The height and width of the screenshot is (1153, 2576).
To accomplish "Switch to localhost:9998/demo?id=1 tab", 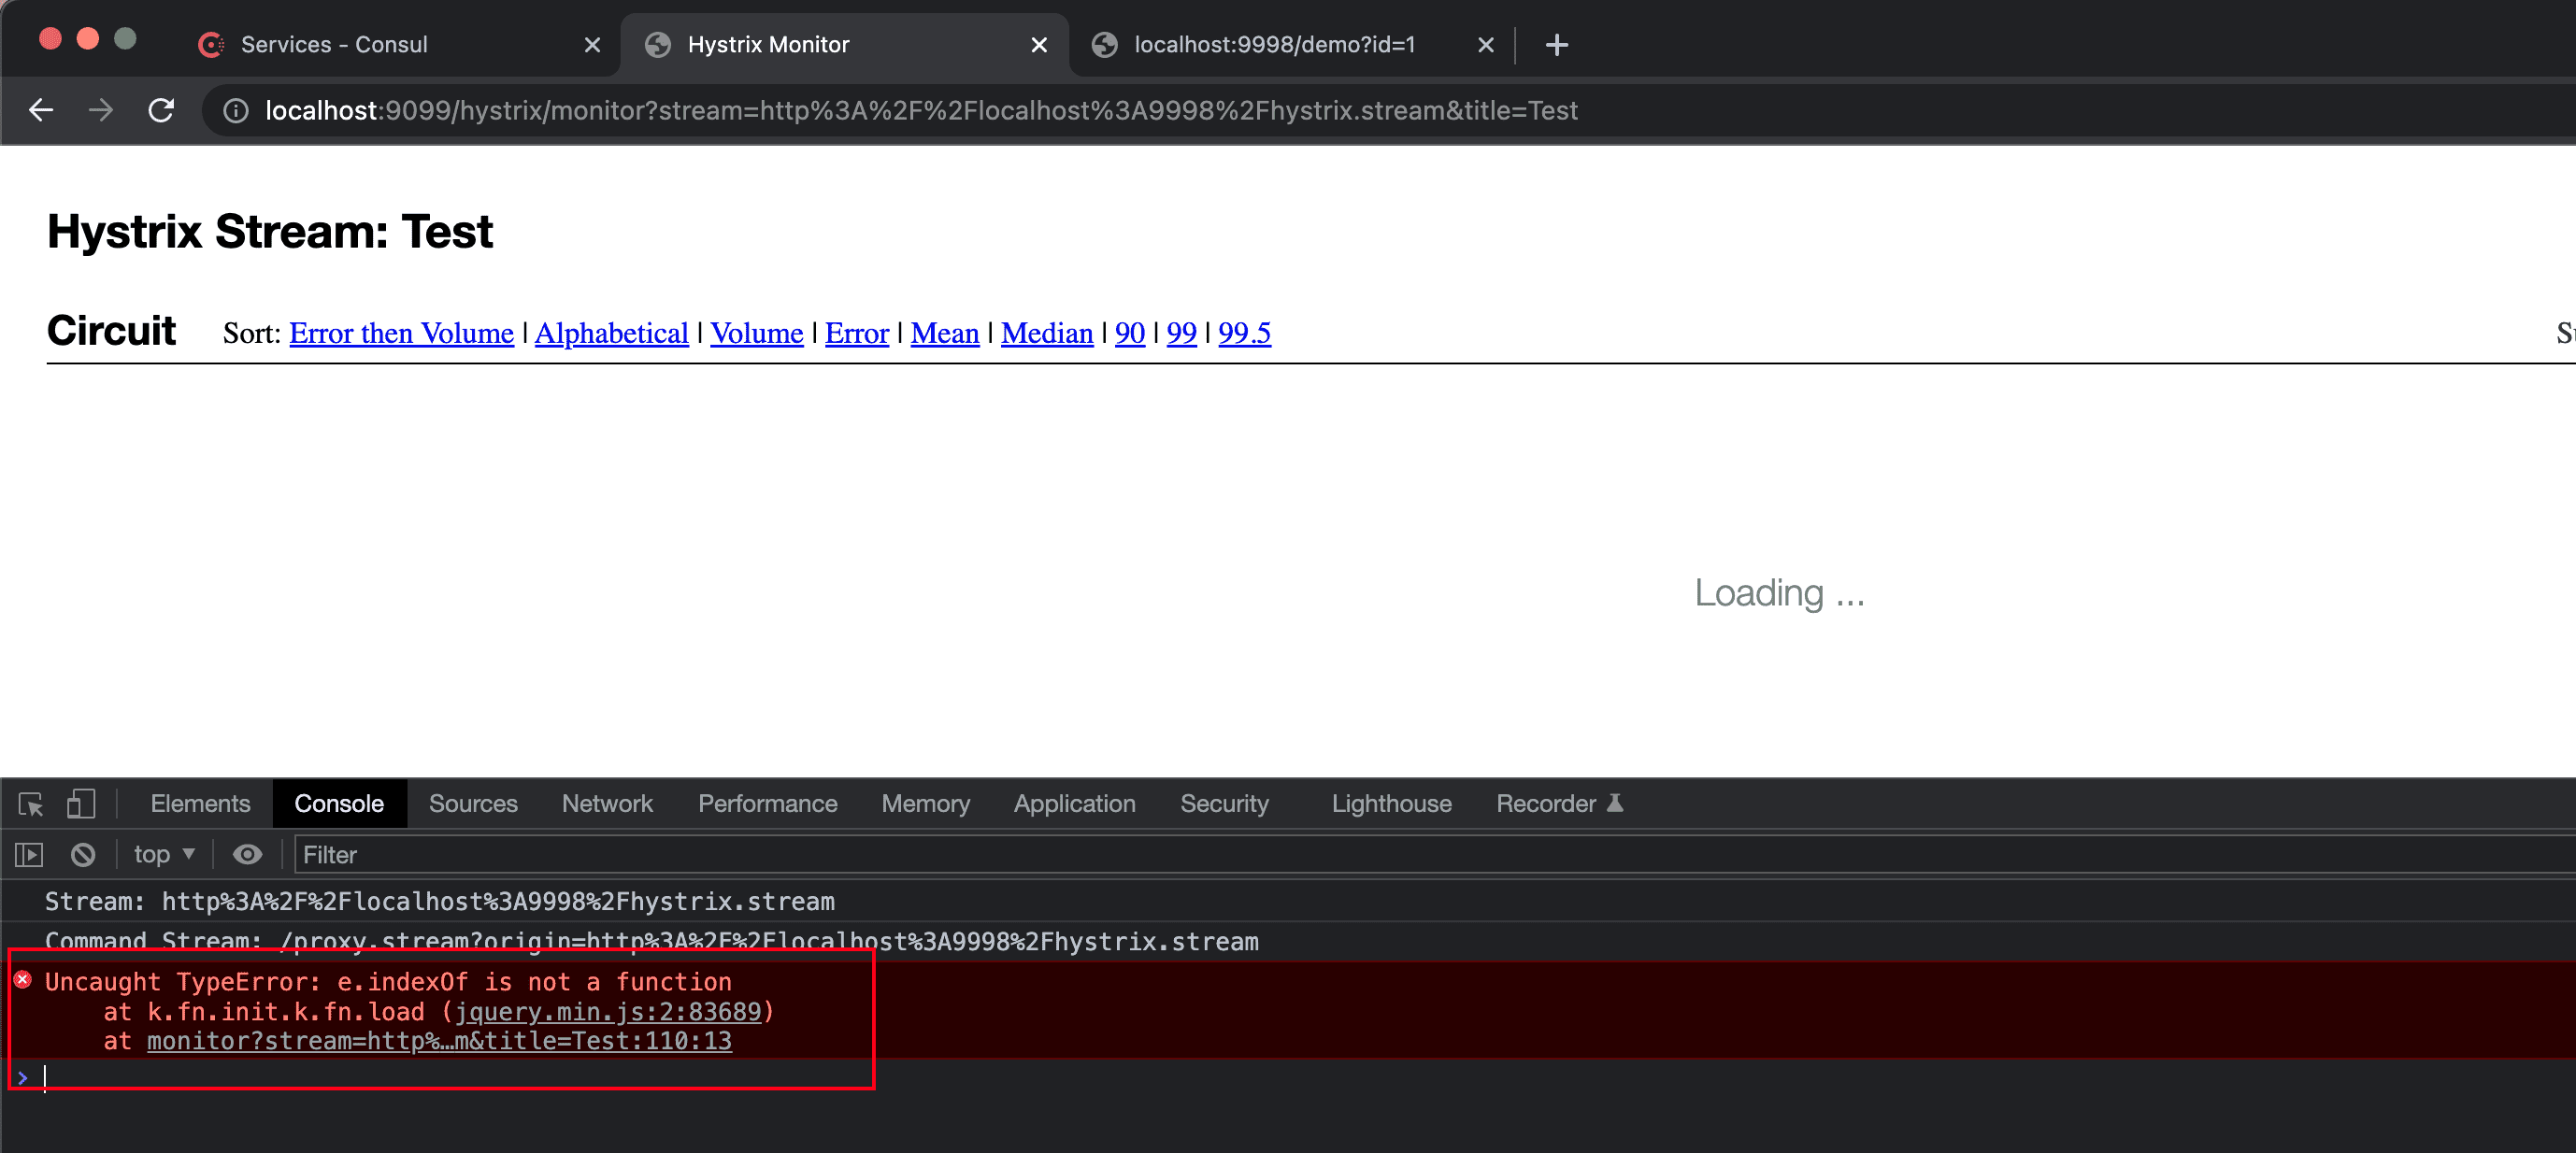I will tap(1290, 45).
